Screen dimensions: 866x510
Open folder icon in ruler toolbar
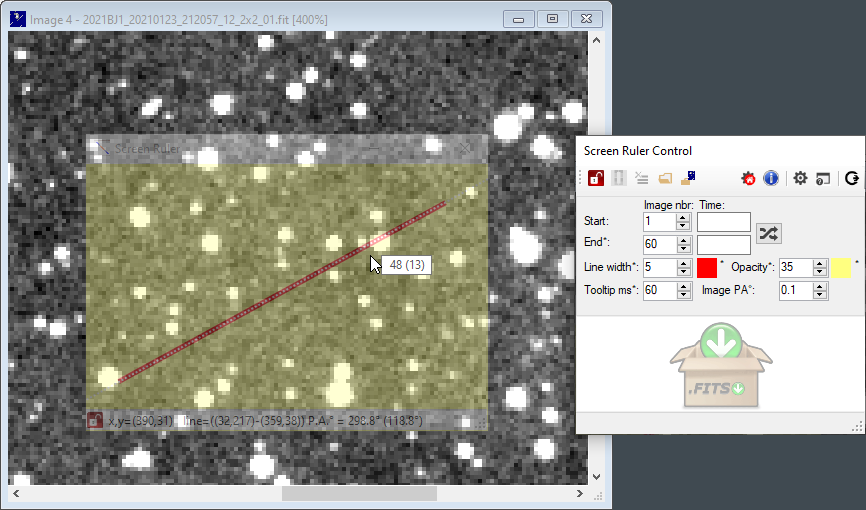(665, 178)
